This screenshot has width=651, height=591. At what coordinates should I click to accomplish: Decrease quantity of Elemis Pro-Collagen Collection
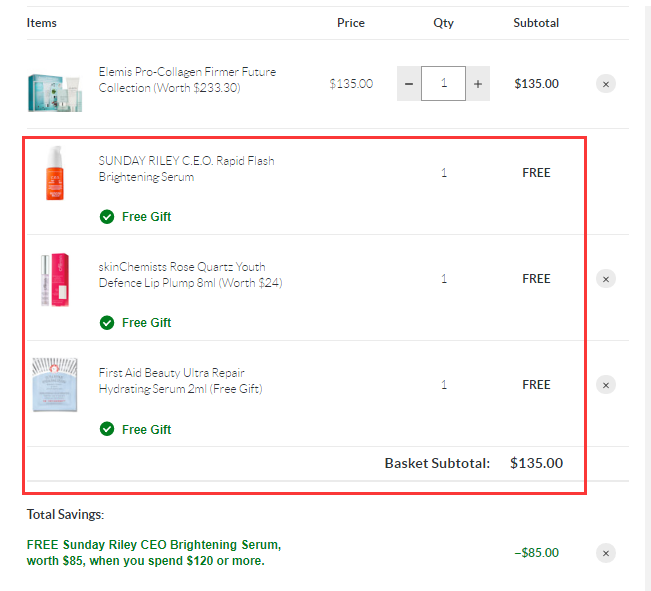point(409,83)
